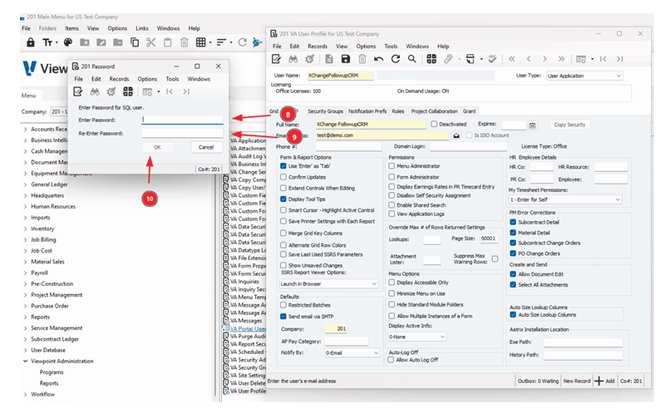This screenshot has height=413, width=670.
Task: Click the color palette icon in Main Menu toolbar
Action: [x=68, y=42]
